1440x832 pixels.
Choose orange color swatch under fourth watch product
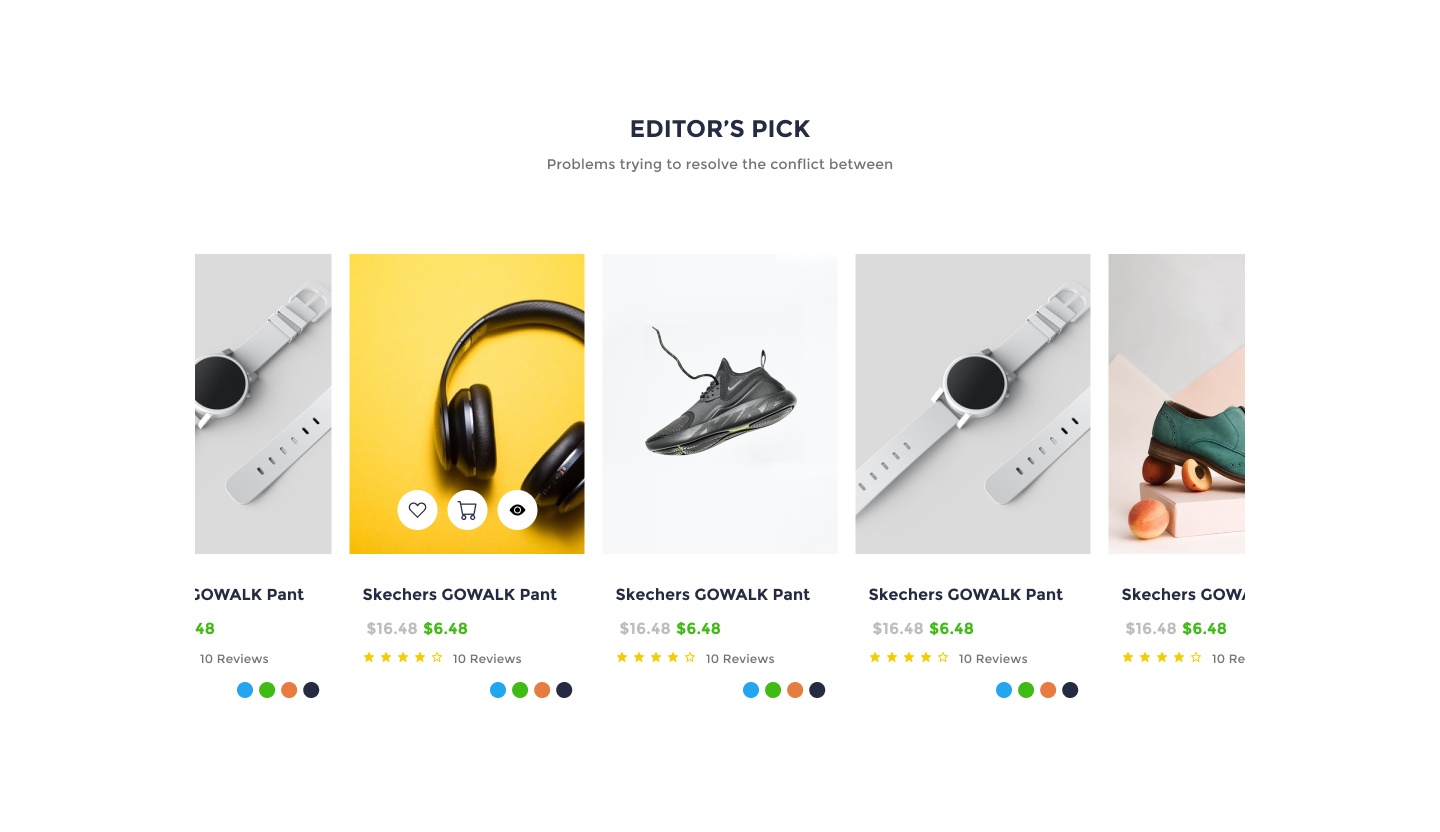click(1048, 690)
